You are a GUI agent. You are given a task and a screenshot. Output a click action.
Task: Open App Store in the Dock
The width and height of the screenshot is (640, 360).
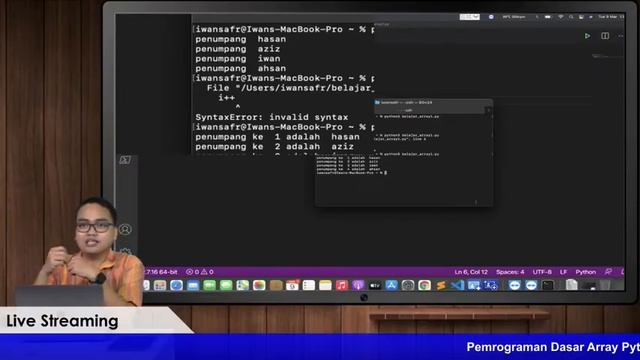click(391, 285)
